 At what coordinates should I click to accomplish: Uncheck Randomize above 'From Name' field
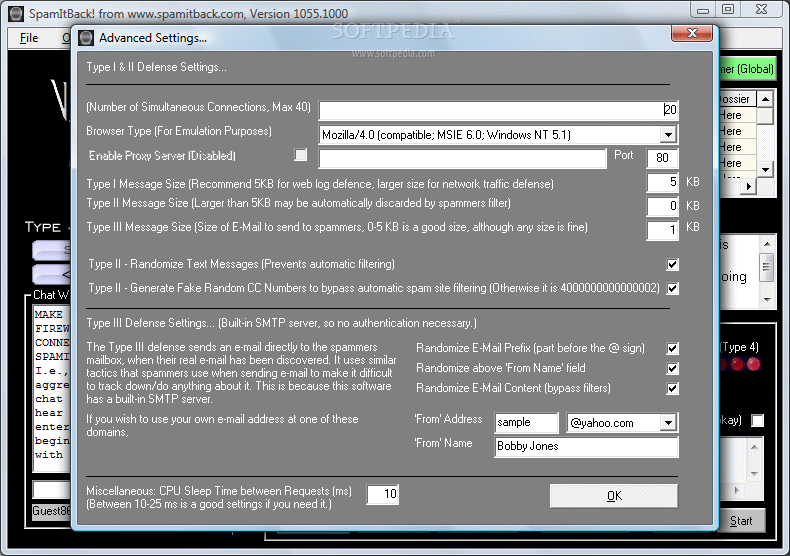click(672, 368)
